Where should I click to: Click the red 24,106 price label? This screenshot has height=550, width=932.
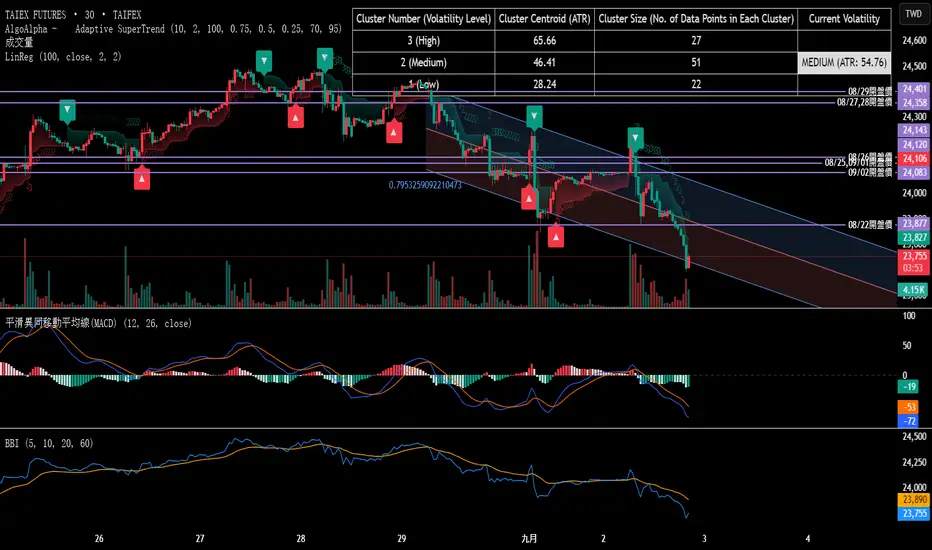tap(914, 159)
